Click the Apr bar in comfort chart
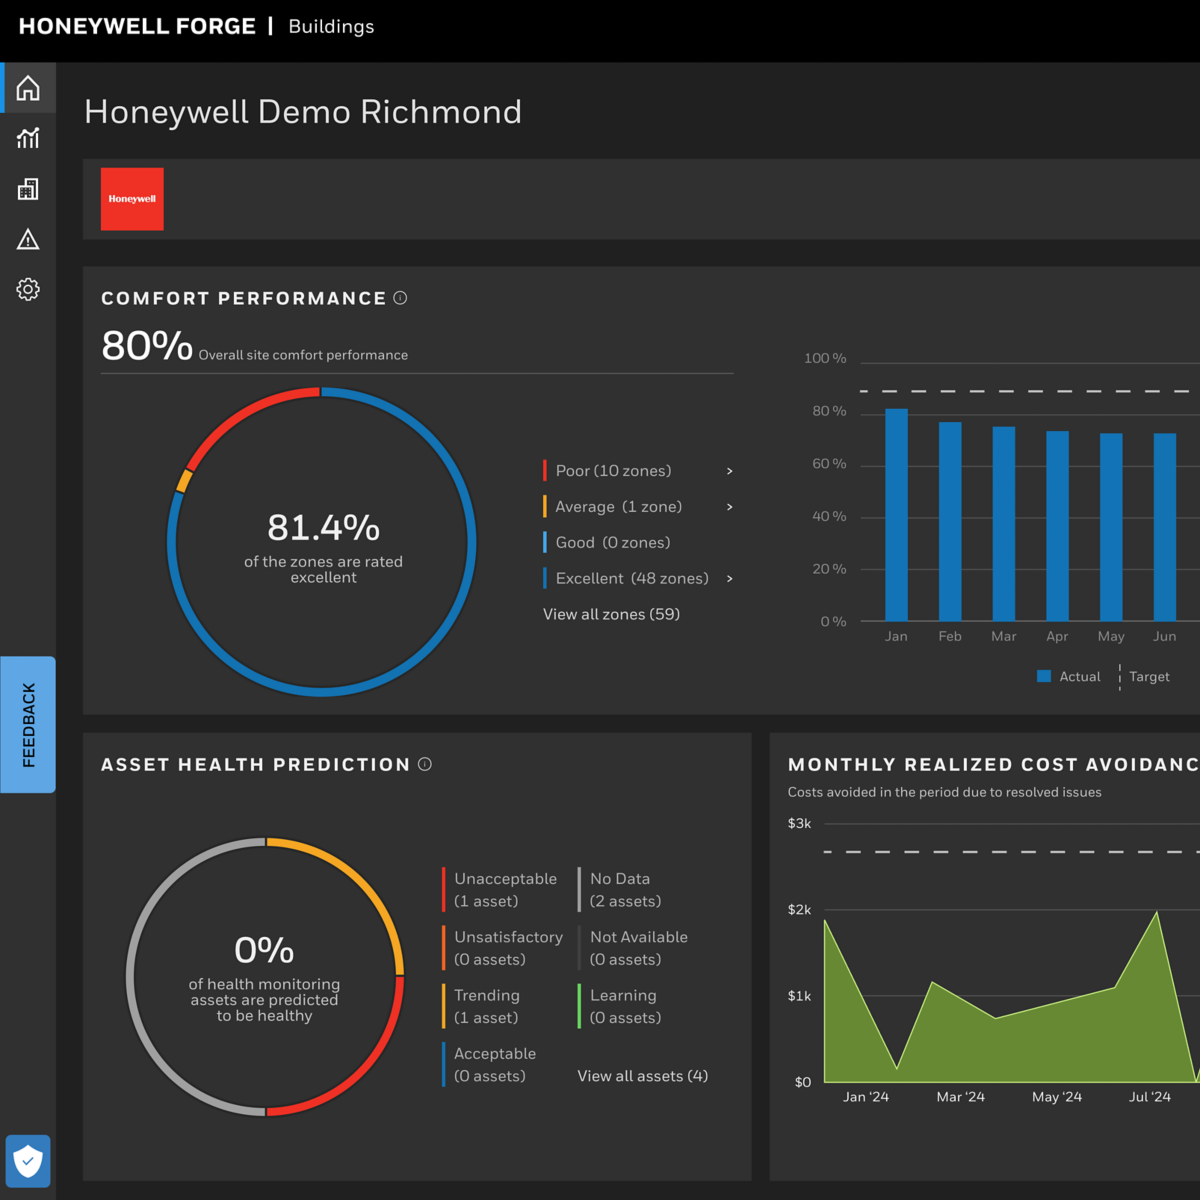This screenshot has height=1200, width=1200. pos(1057,526)
